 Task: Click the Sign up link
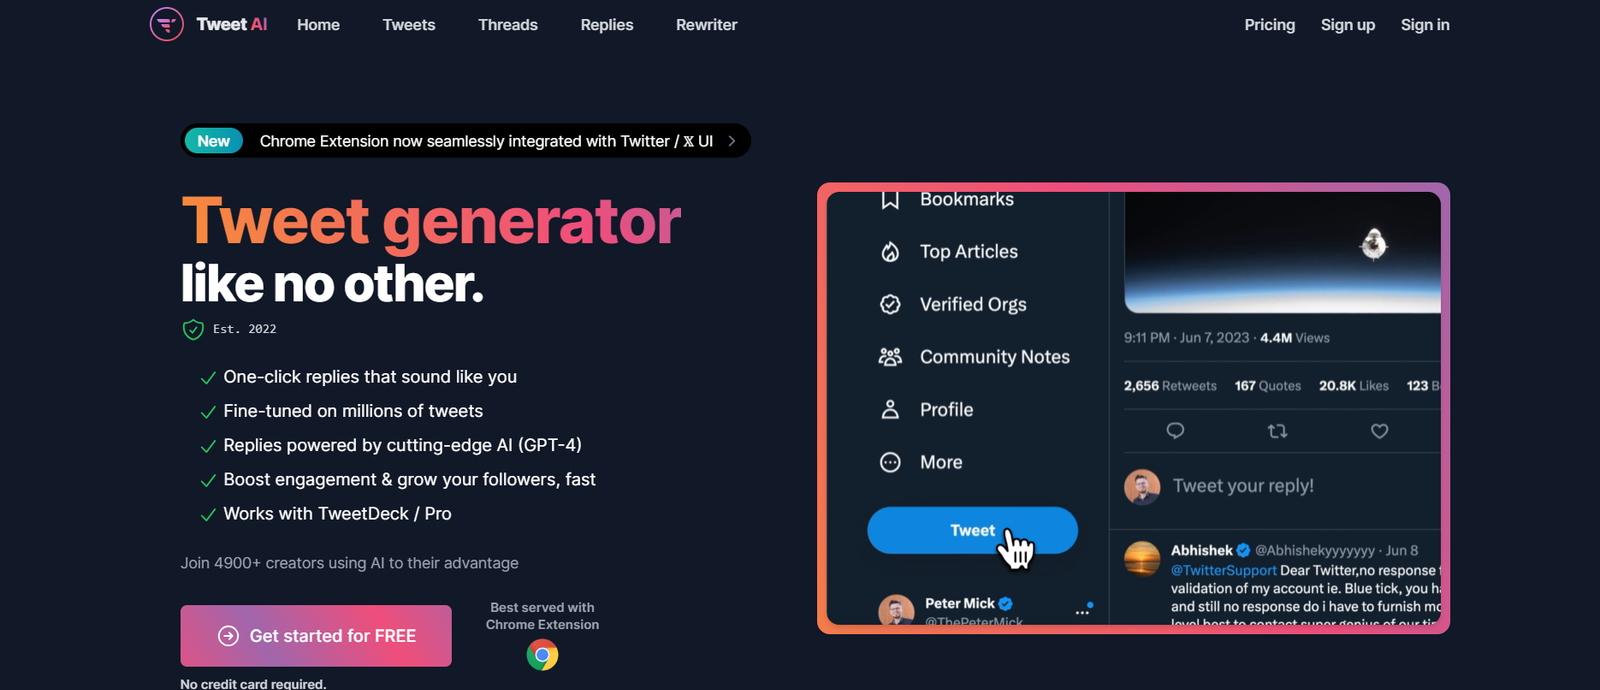click(1348, 25)
